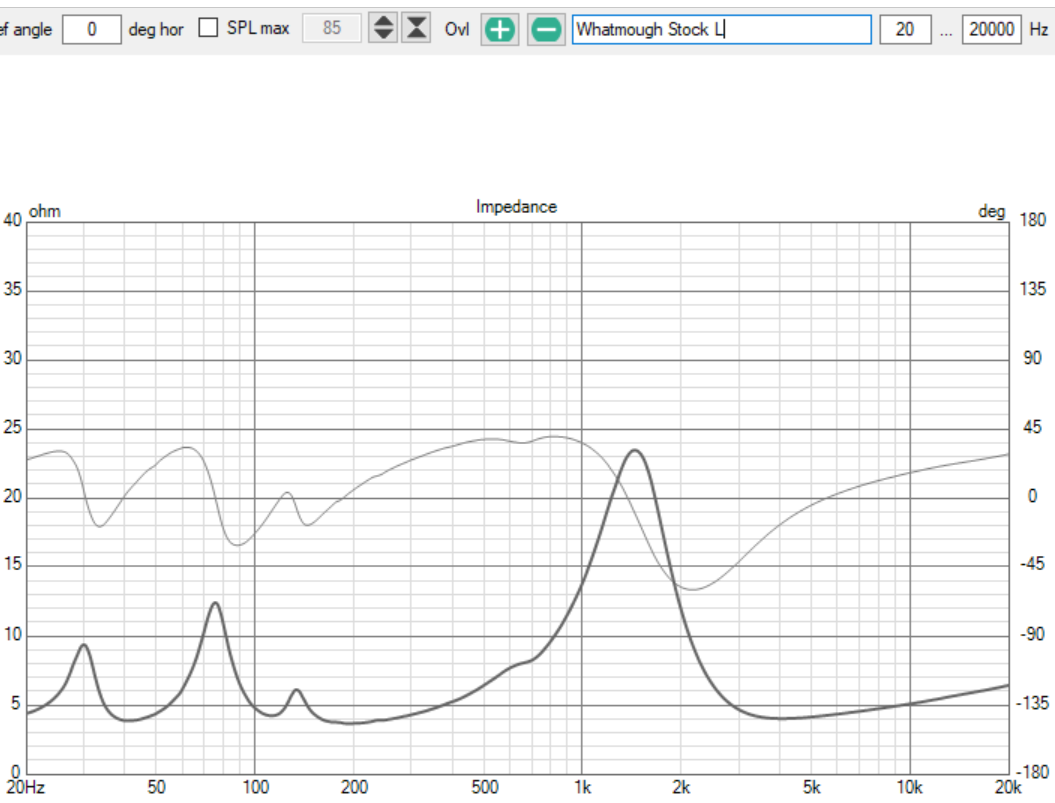Click the hourglass-shaped fit scale icon

click(416, 28)
